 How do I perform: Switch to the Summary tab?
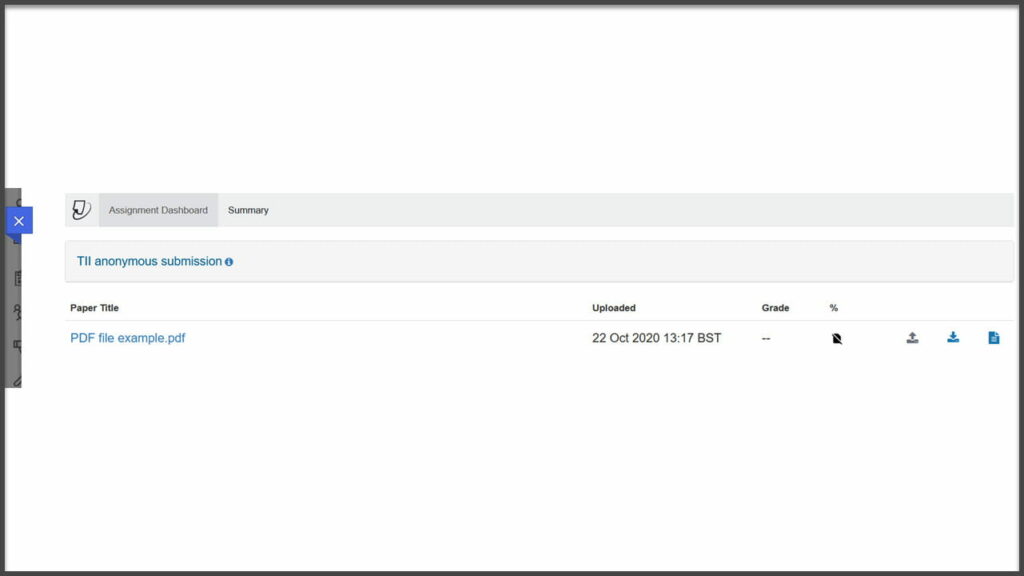(248, 210)
